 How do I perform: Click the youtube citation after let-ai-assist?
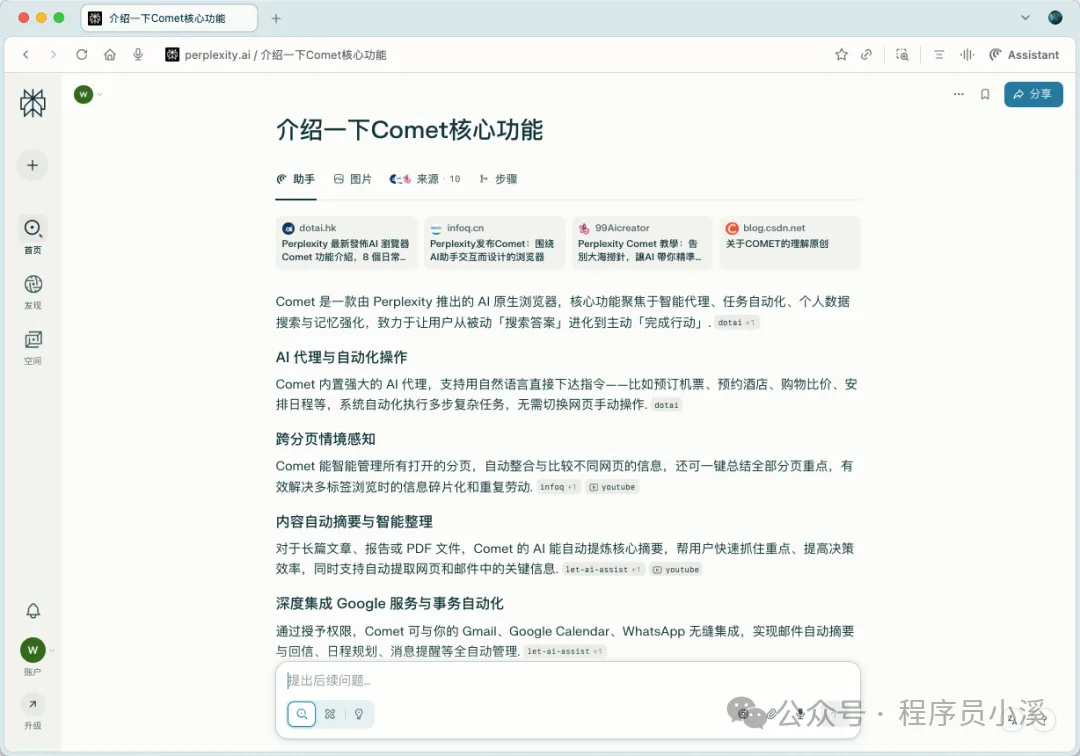(676, 569)
